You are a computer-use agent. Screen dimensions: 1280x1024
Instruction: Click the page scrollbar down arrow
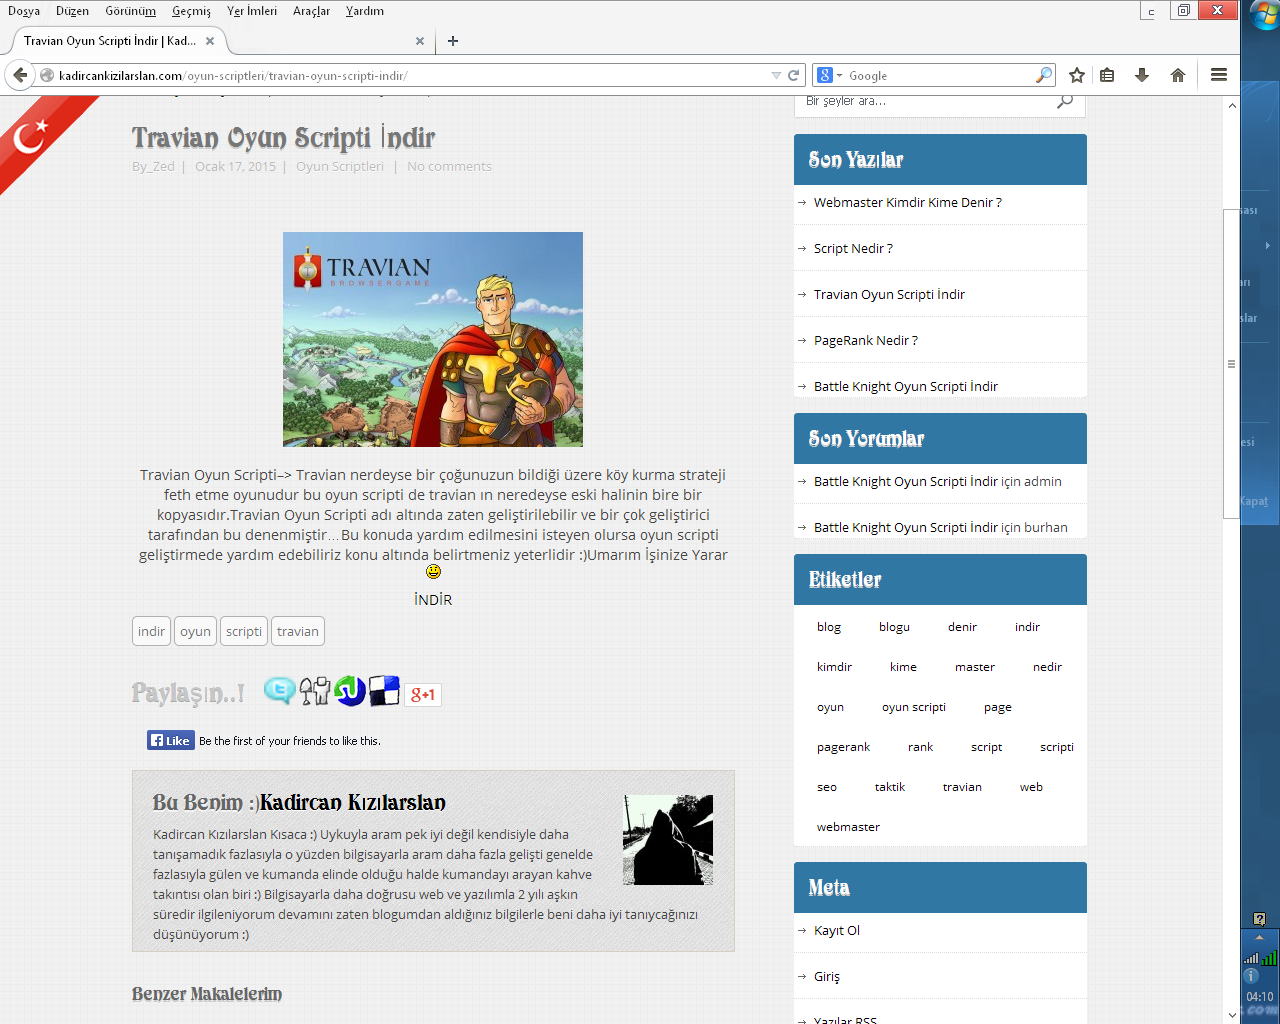(1232, 1015)
